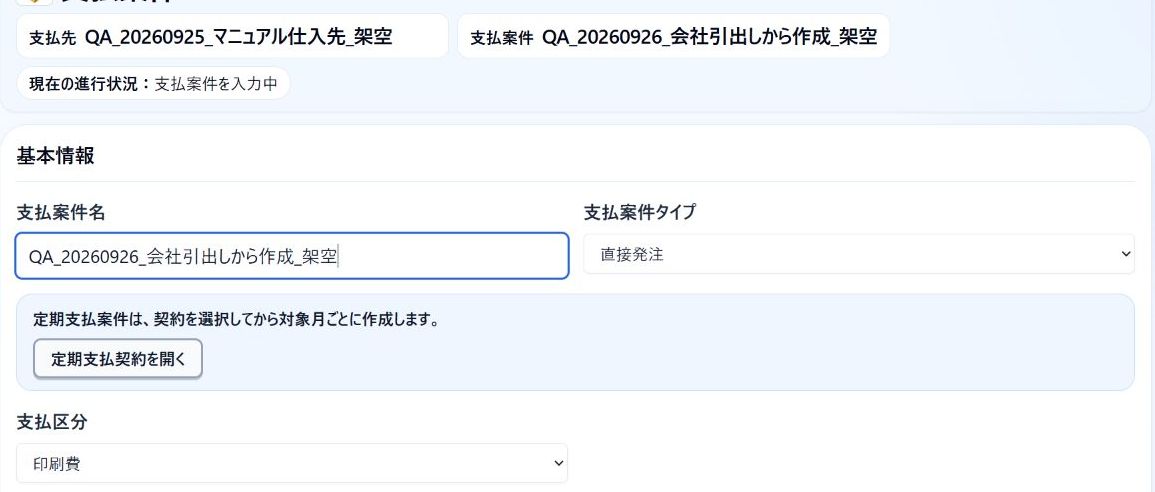Click the 支払案件名 field label

point(61,213)
